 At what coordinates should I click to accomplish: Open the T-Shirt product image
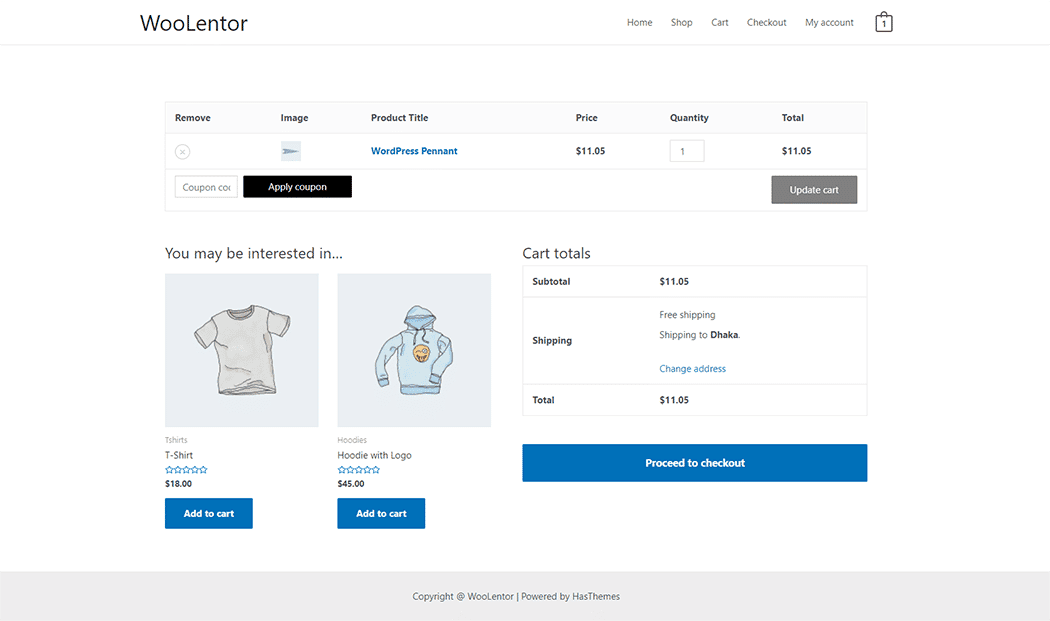point(241,350)
